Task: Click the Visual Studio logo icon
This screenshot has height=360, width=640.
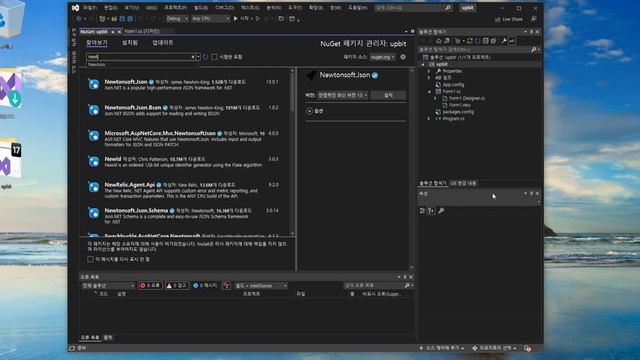Action: [76, 8]
